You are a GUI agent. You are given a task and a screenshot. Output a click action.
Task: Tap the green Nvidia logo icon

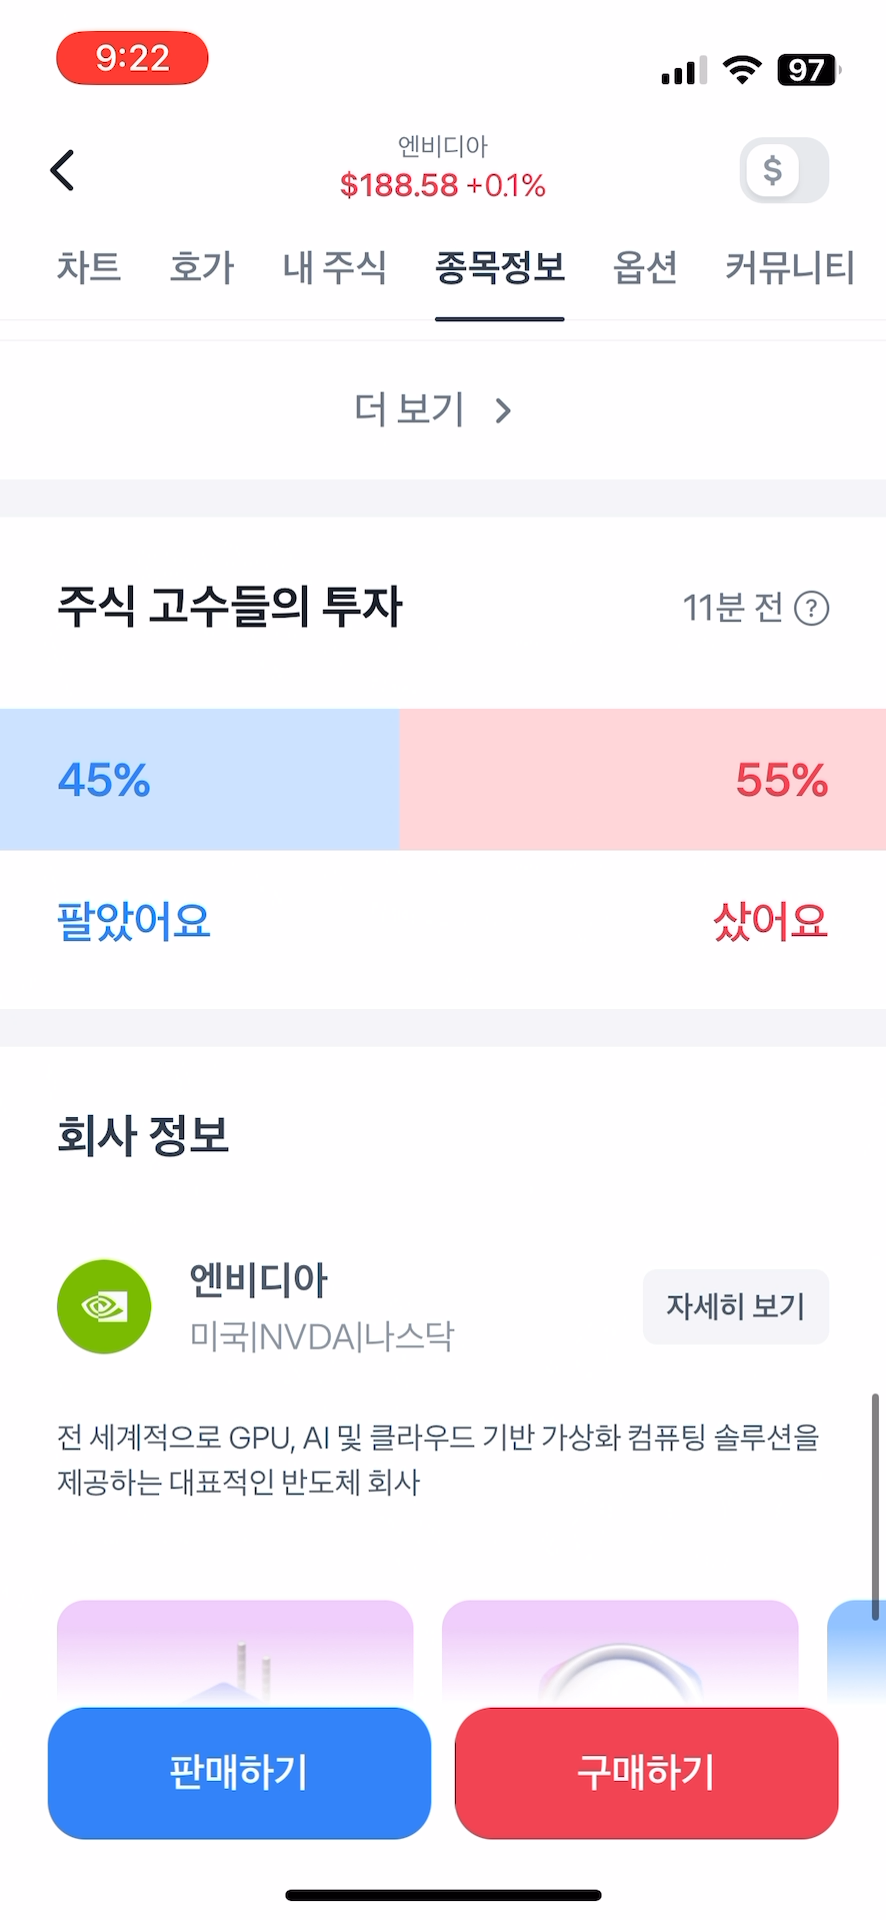(x=104, y=1306)
